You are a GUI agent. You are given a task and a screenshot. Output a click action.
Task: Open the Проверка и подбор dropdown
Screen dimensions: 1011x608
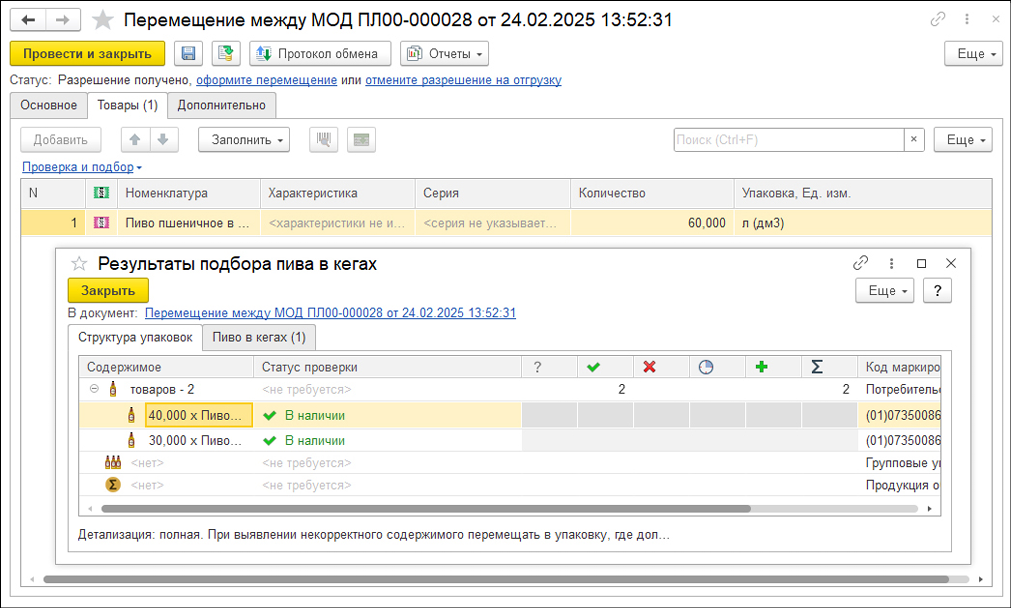click(x=82, y=167)
